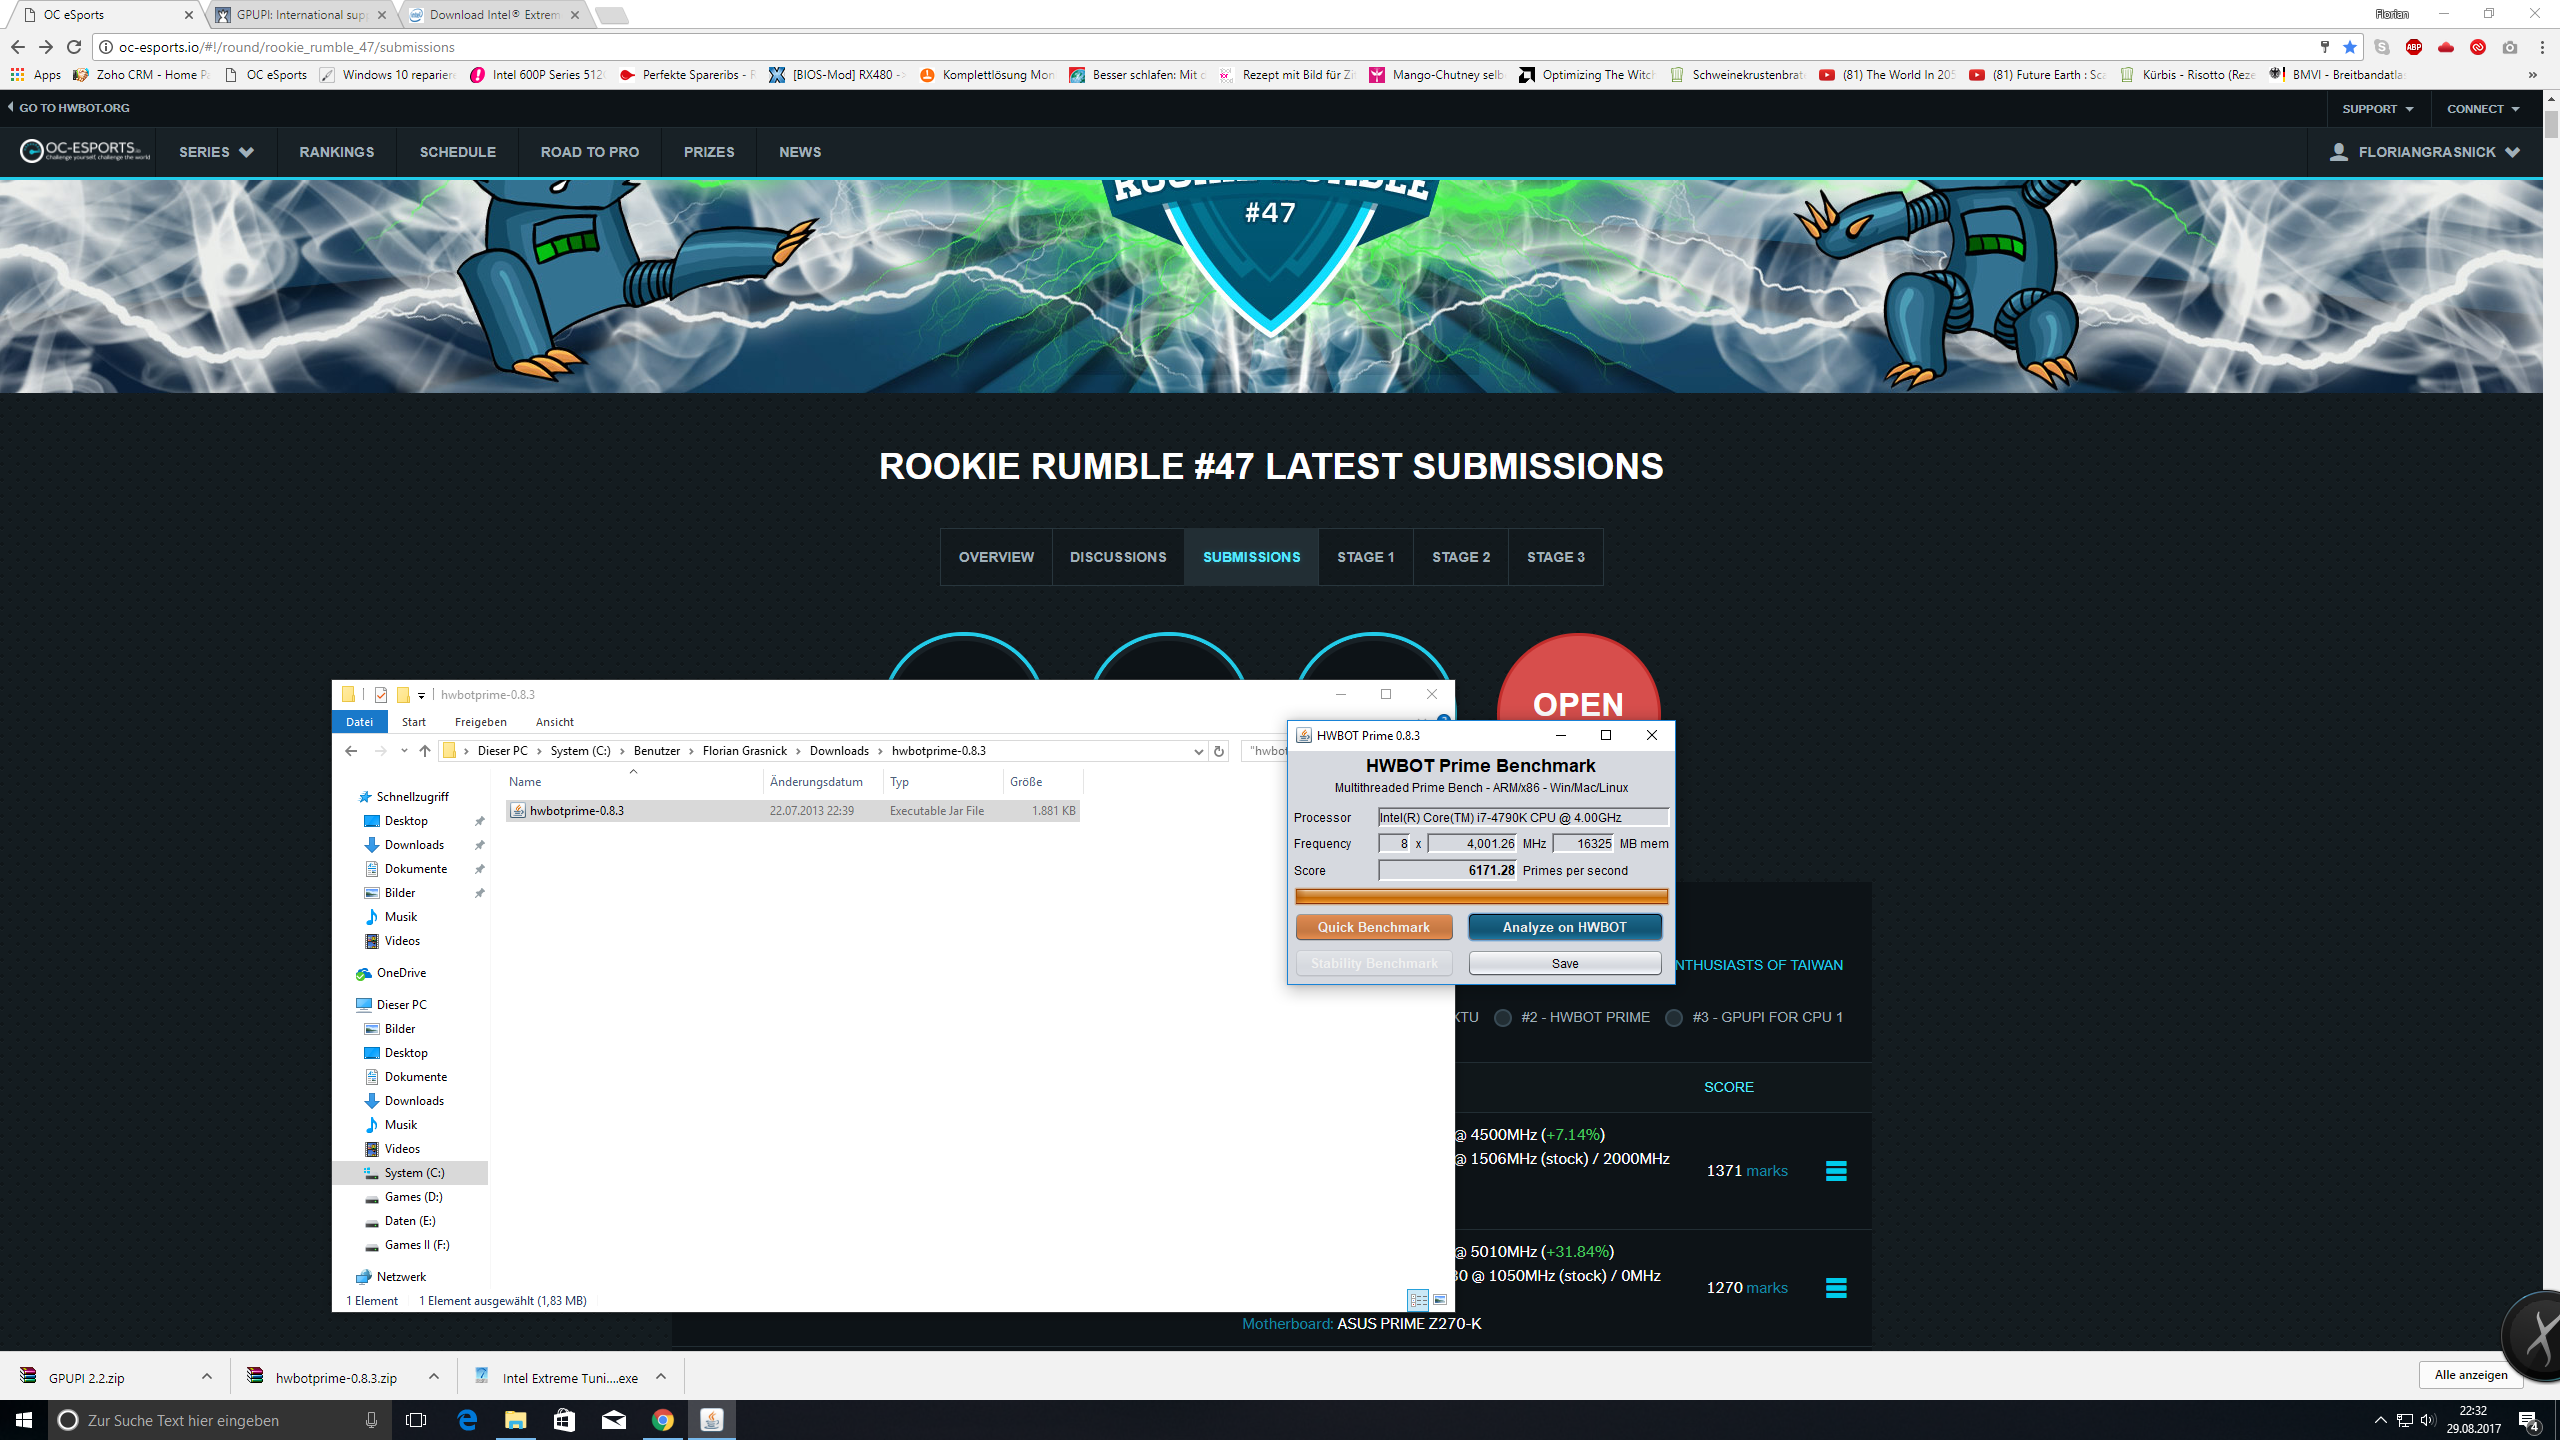Open volume control in system tray
2560x1440 pixels.
click(x=2429, y=1420)
